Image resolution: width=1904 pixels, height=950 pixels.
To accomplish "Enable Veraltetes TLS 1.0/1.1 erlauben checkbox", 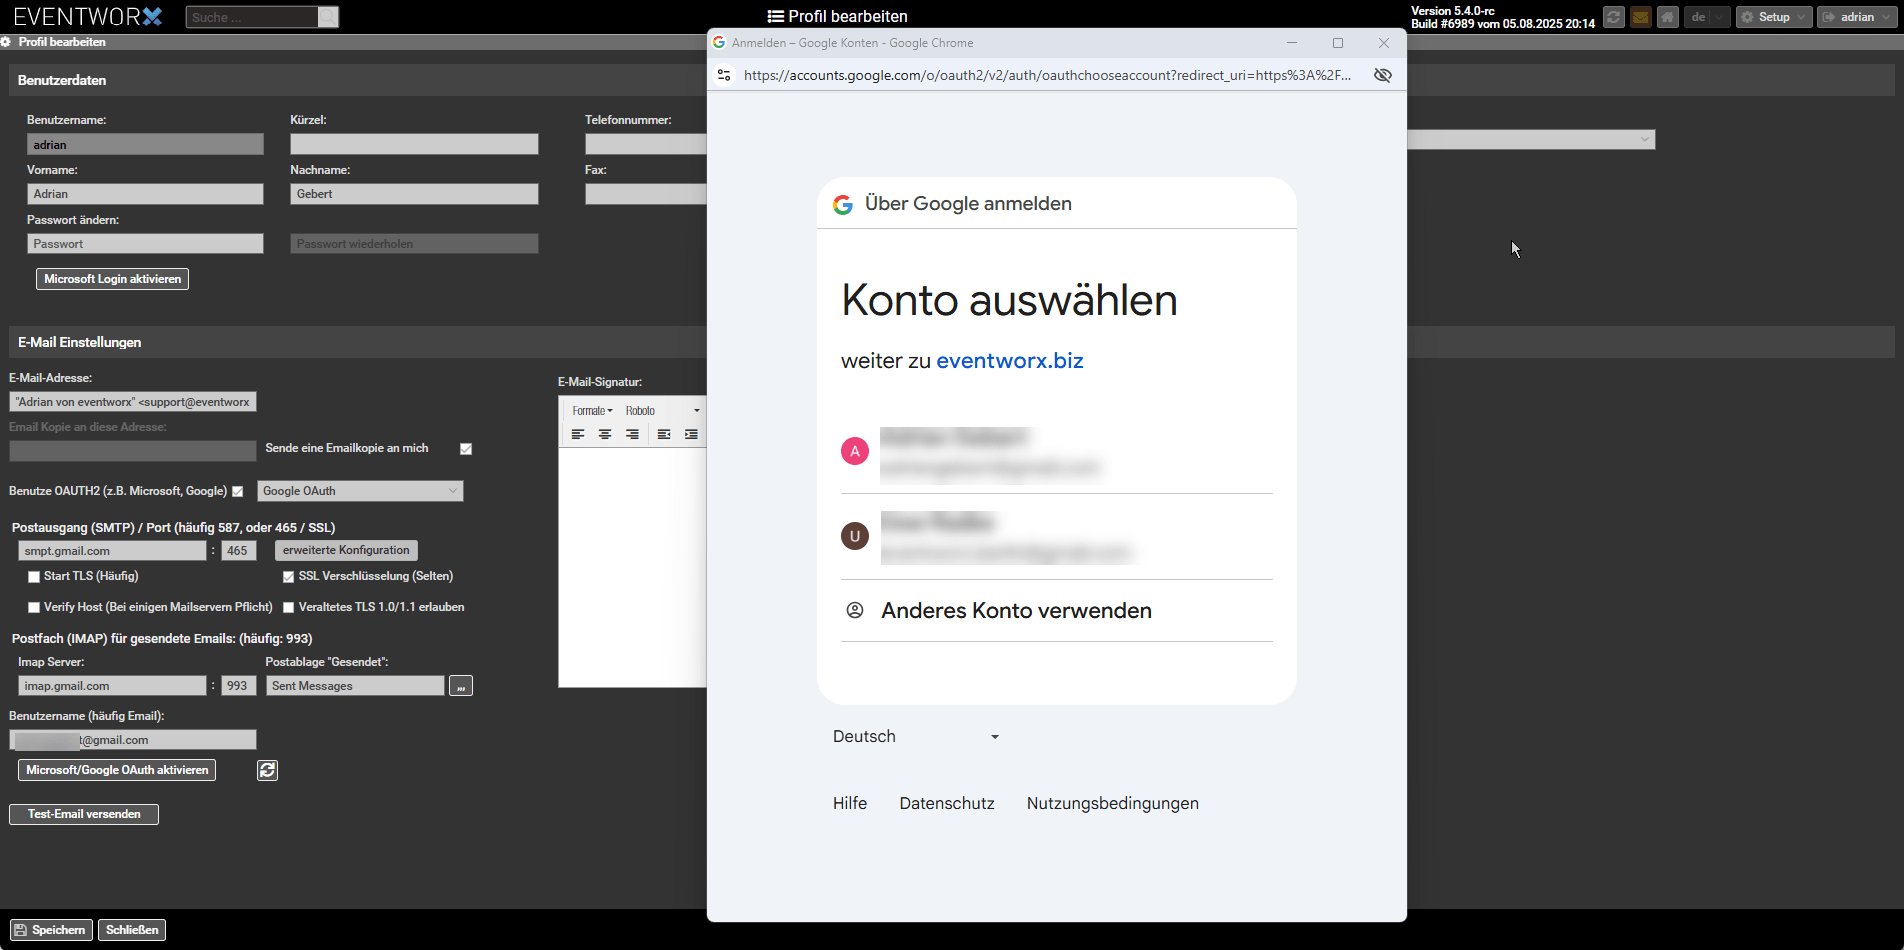I will (289, 608).
